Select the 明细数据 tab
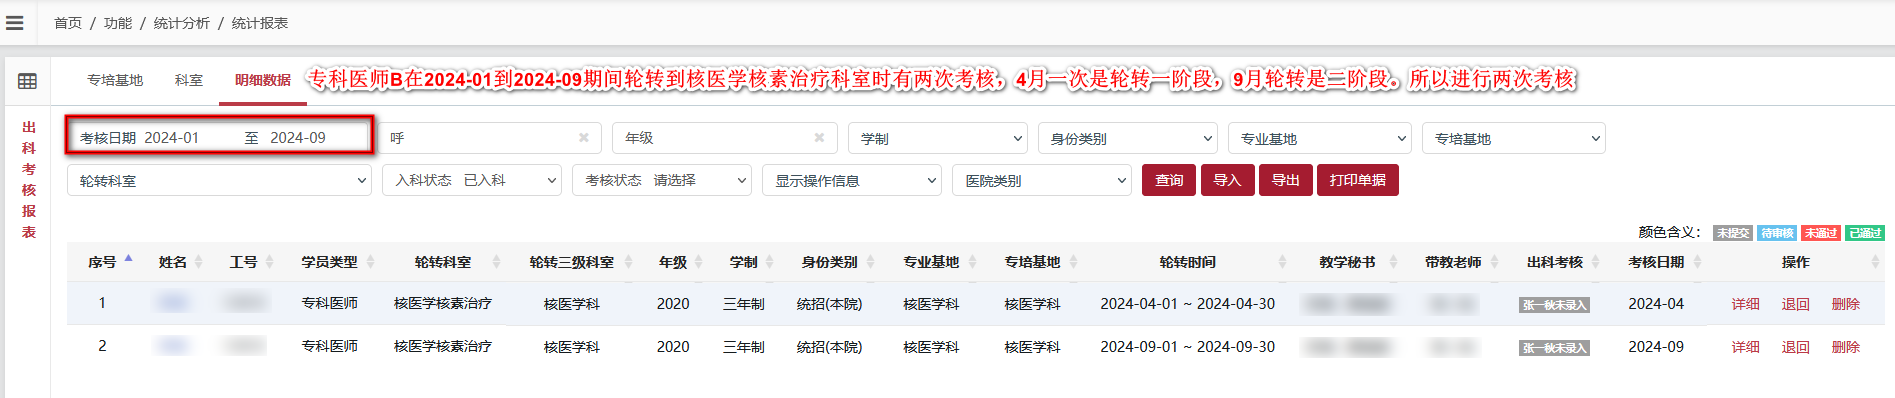 tap(263, 80)
